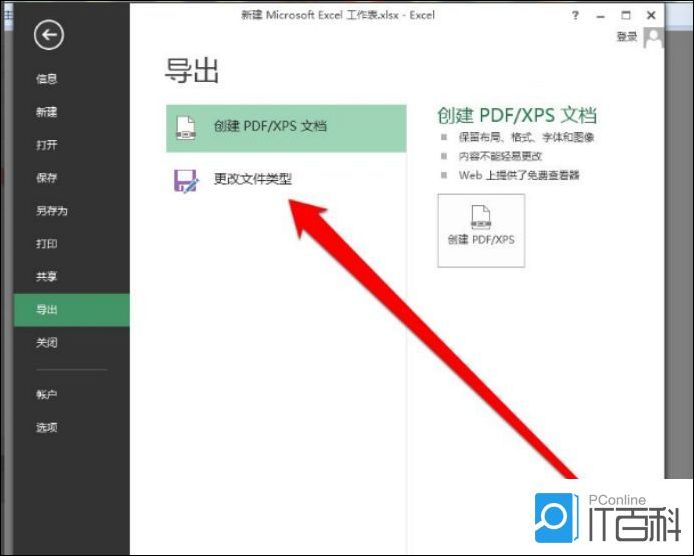
Task: Choose 关闭 in the sidebar
Action: click(x=46, y=343)
